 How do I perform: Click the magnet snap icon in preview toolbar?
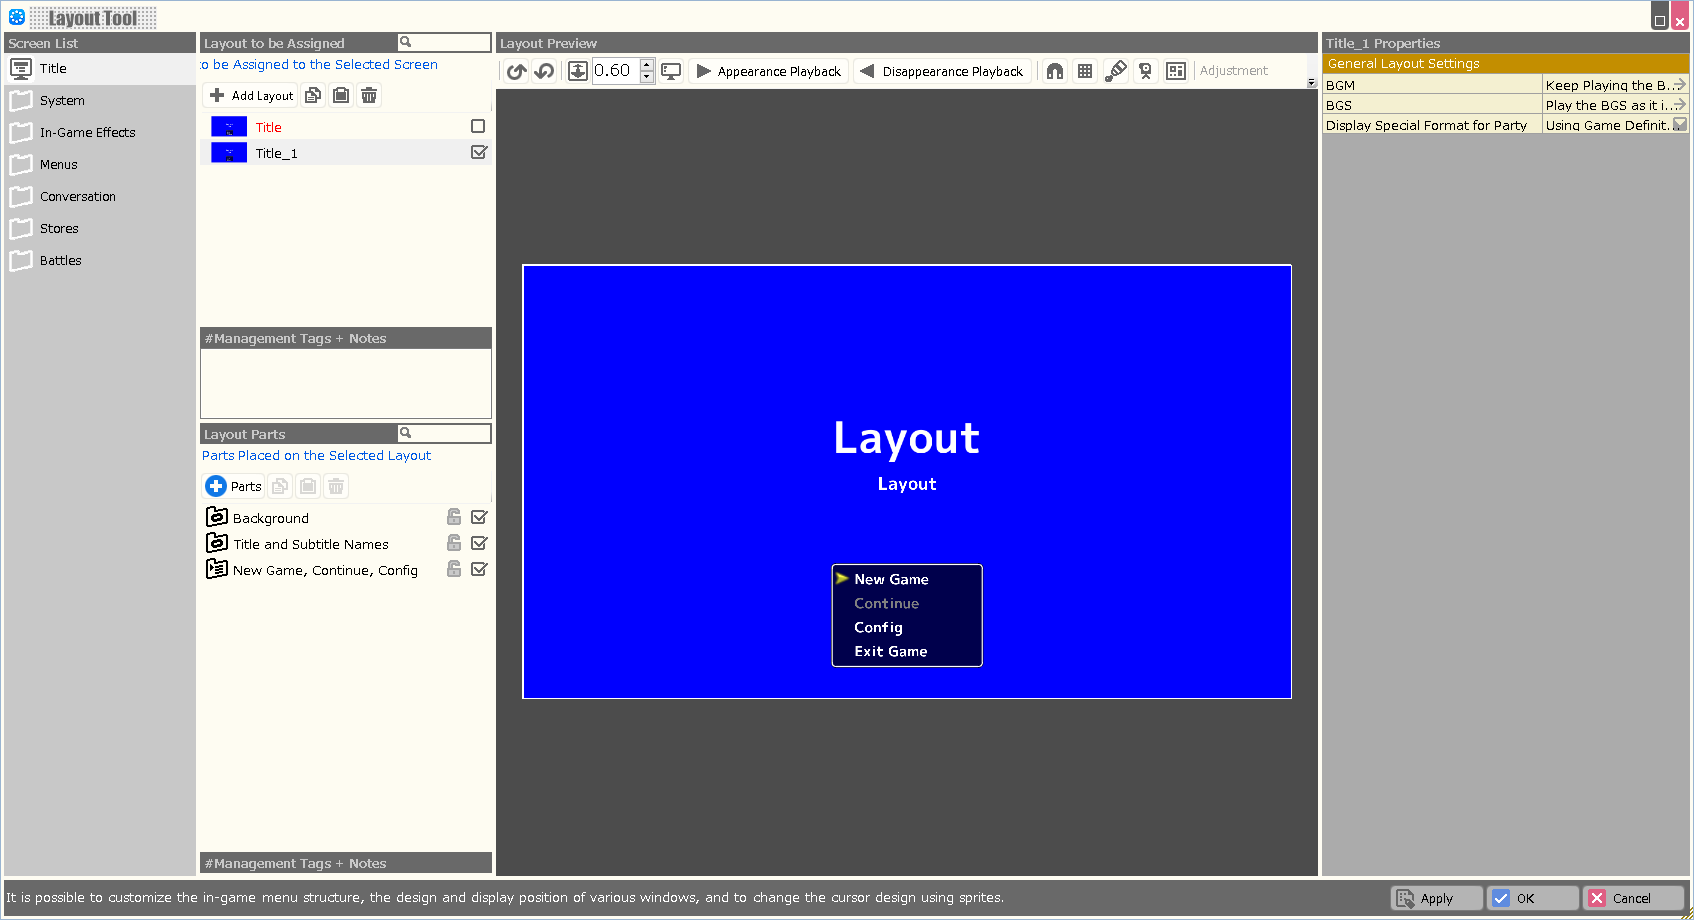pos(1054,71)
